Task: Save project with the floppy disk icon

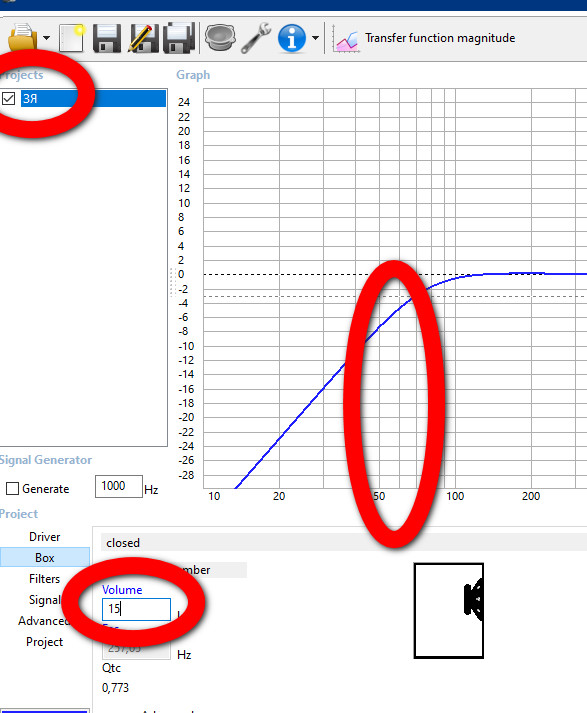Action: coord(107,38)
